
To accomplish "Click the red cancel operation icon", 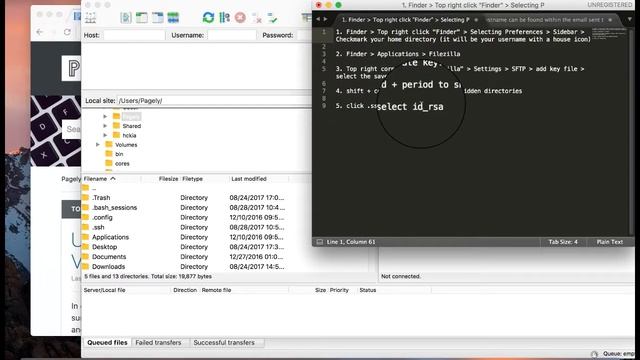I will tap(240, 18).
